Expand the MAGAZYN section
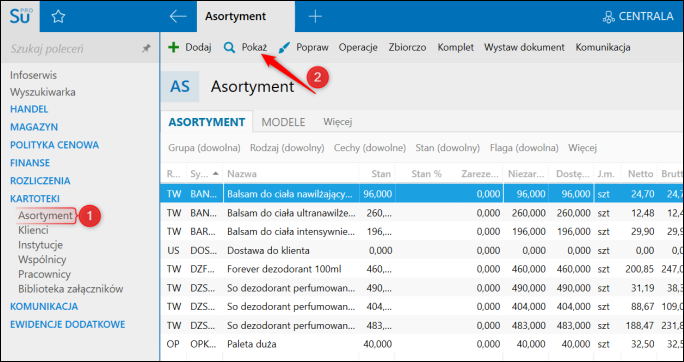 pos(34,127)
